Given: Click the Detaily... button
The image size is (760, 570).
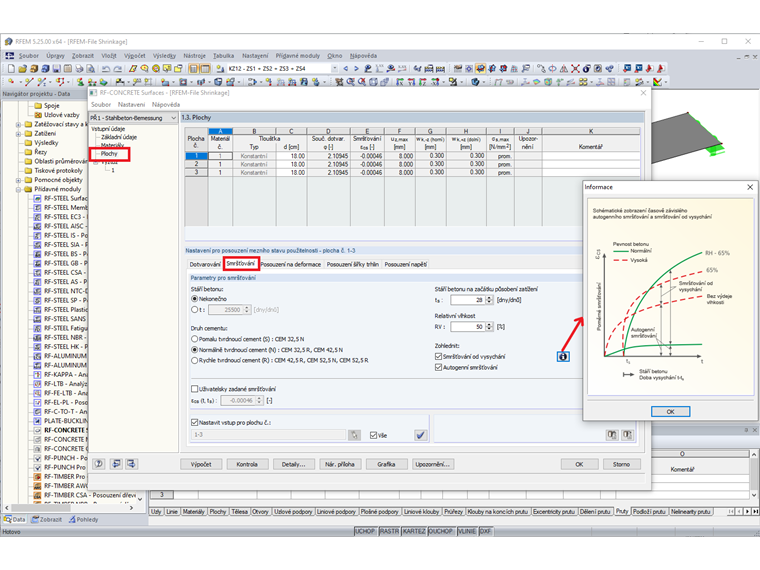Looking at the screenshot, I should [294, 464].
